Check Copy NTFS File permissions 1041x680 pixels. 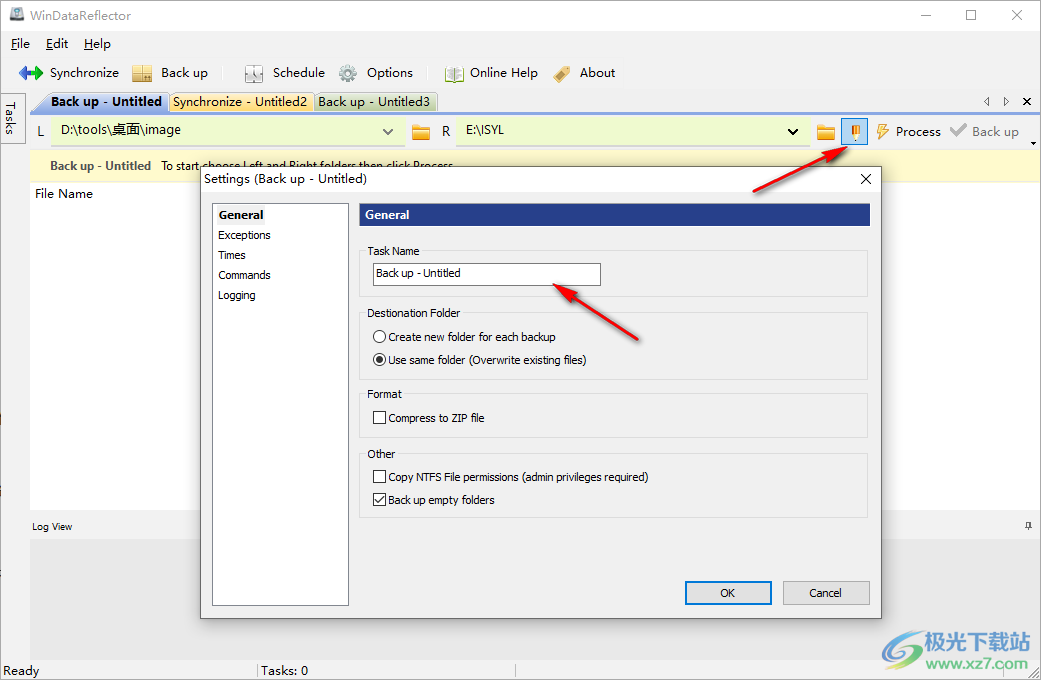[x=380, y=477]
